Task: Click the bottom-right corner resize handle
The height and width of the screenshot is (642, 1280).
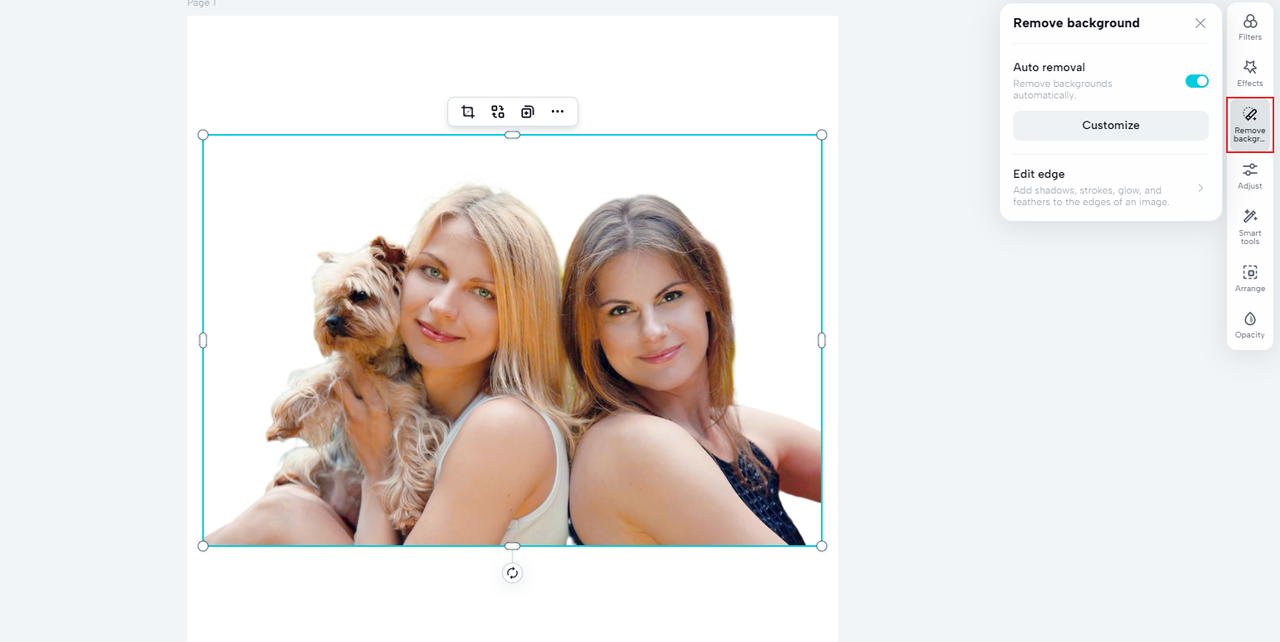Action: tap(822, 546)
